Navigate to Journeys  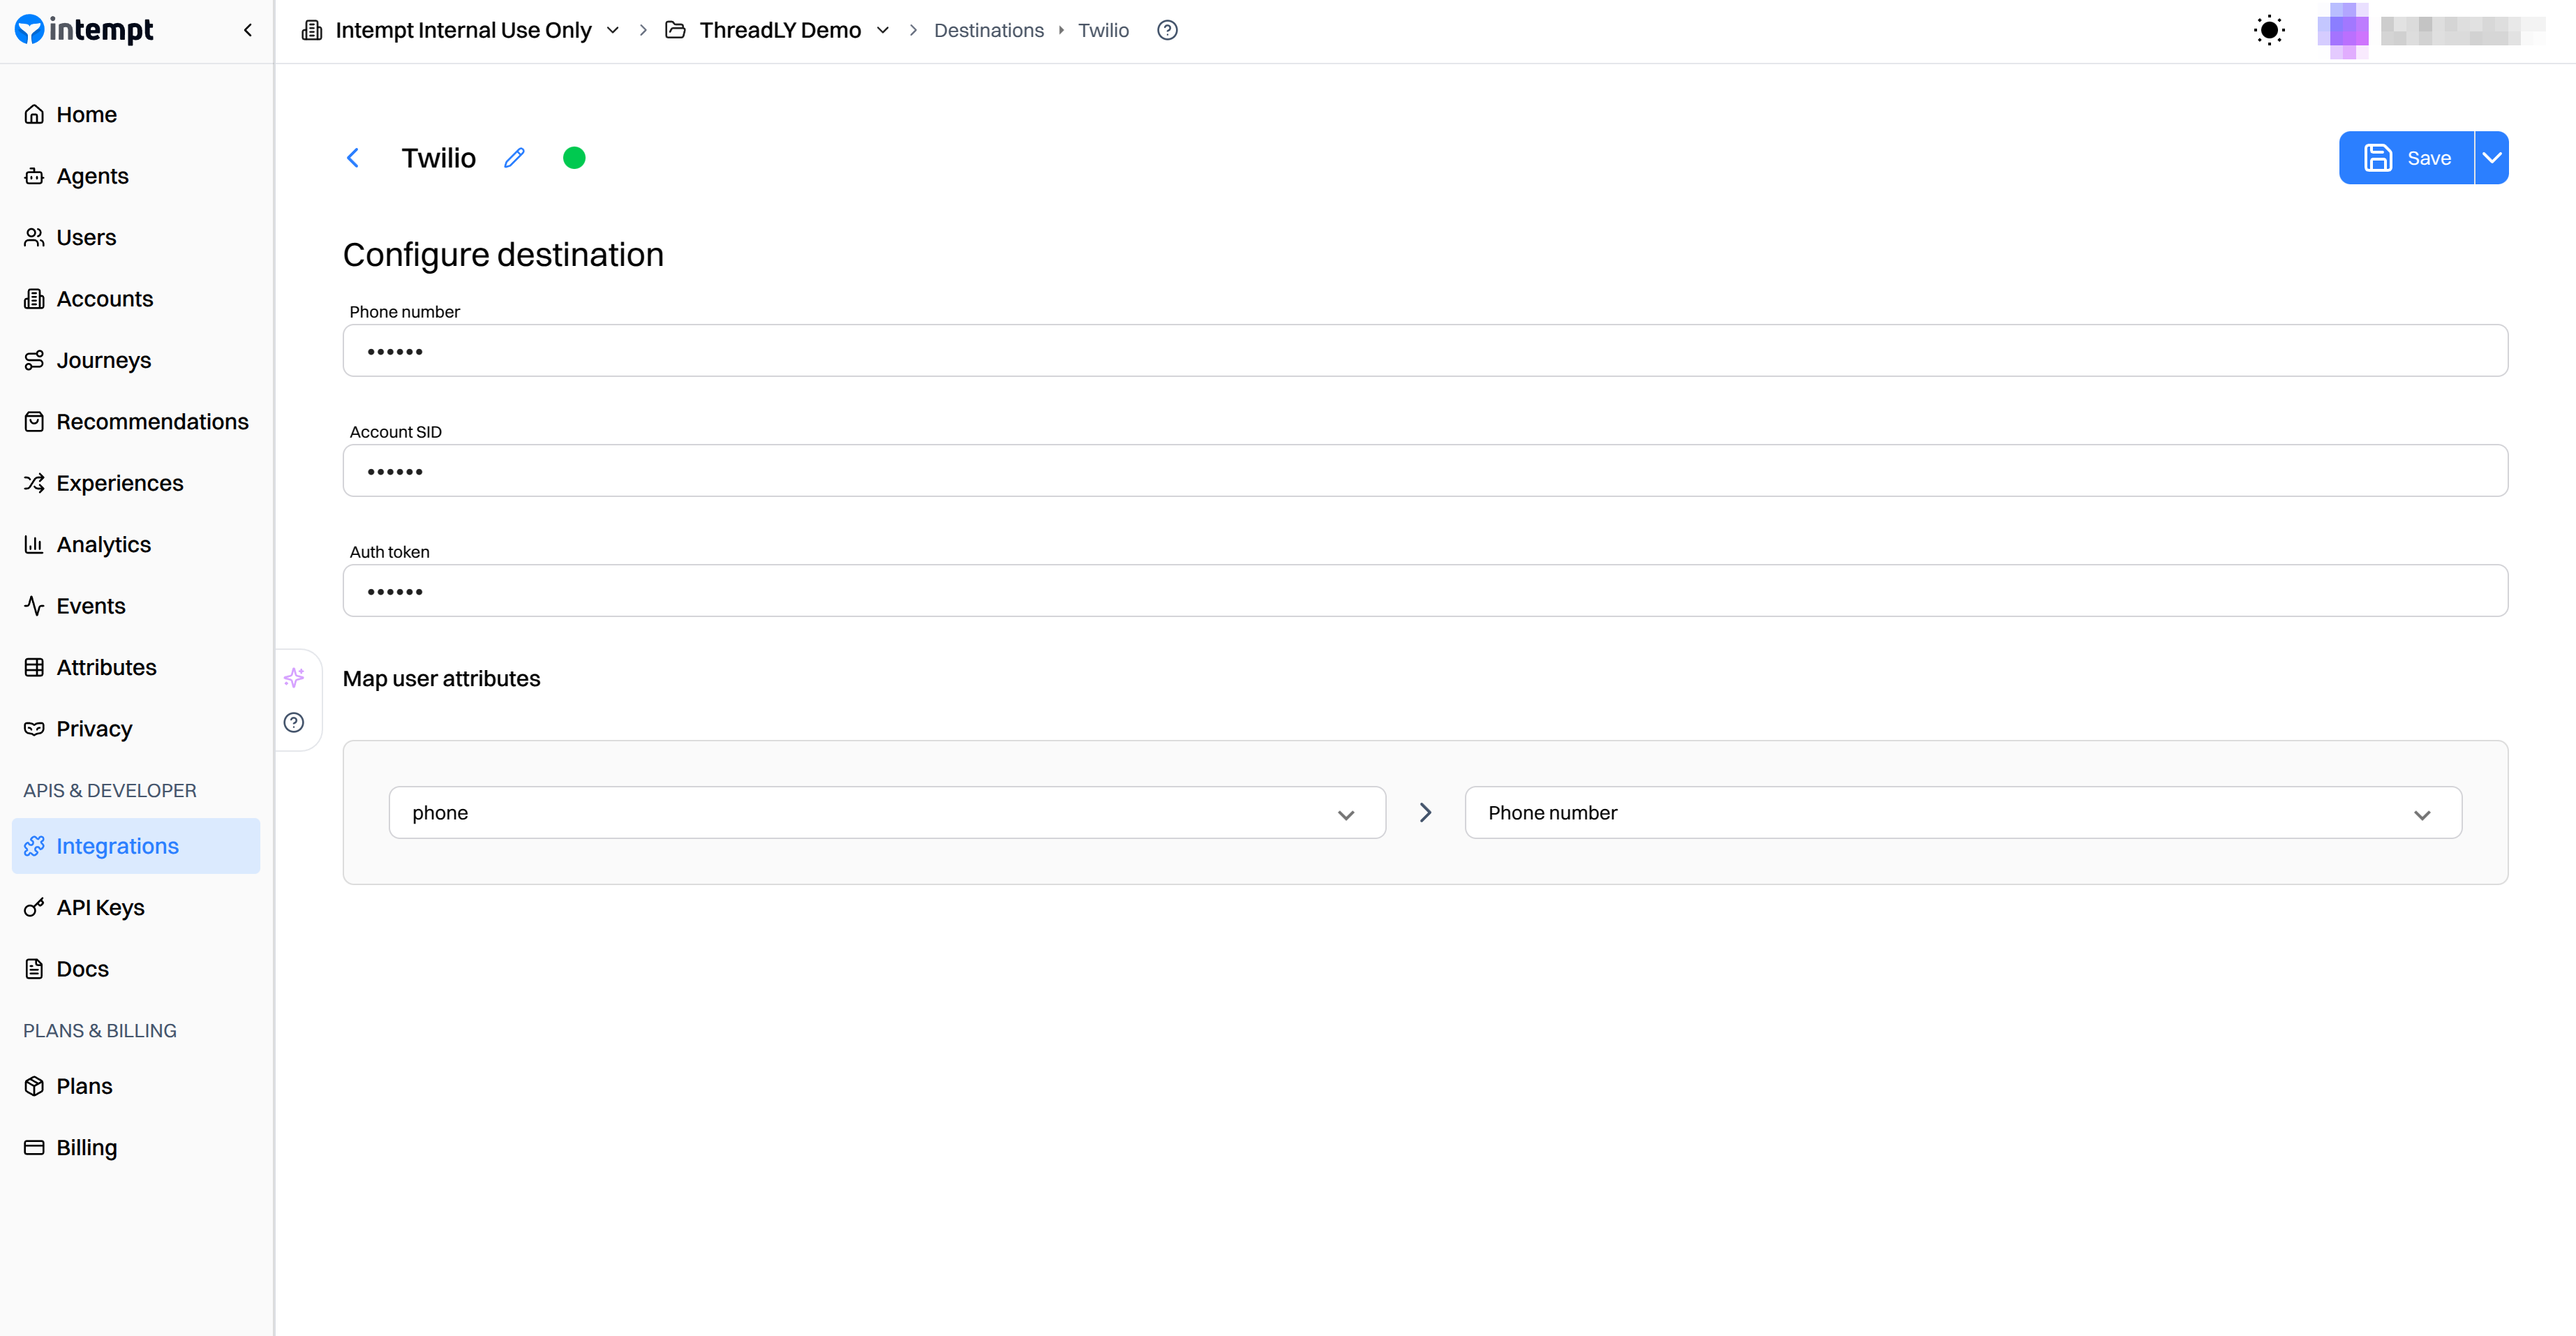pos(136,360)
